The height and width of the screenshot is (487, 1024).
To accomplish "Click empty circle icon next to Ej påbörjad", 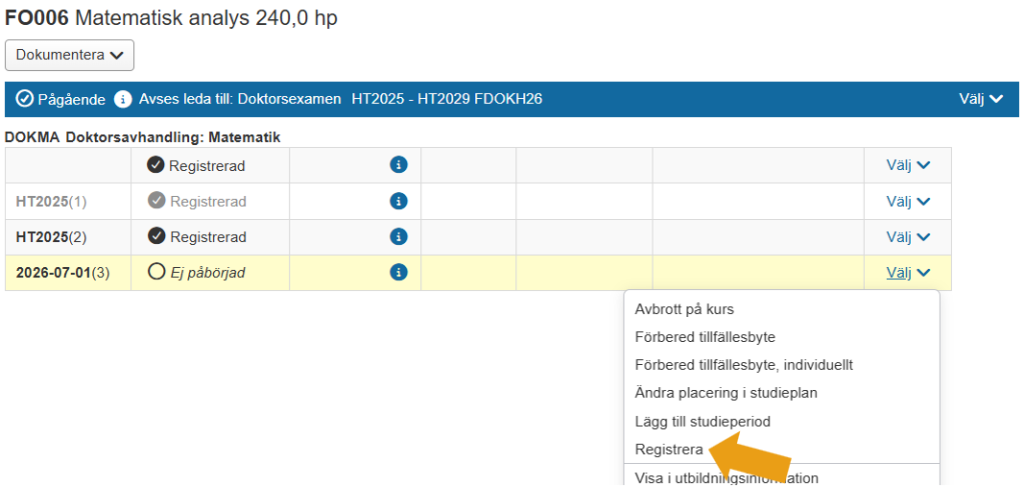I will (156, 272).
